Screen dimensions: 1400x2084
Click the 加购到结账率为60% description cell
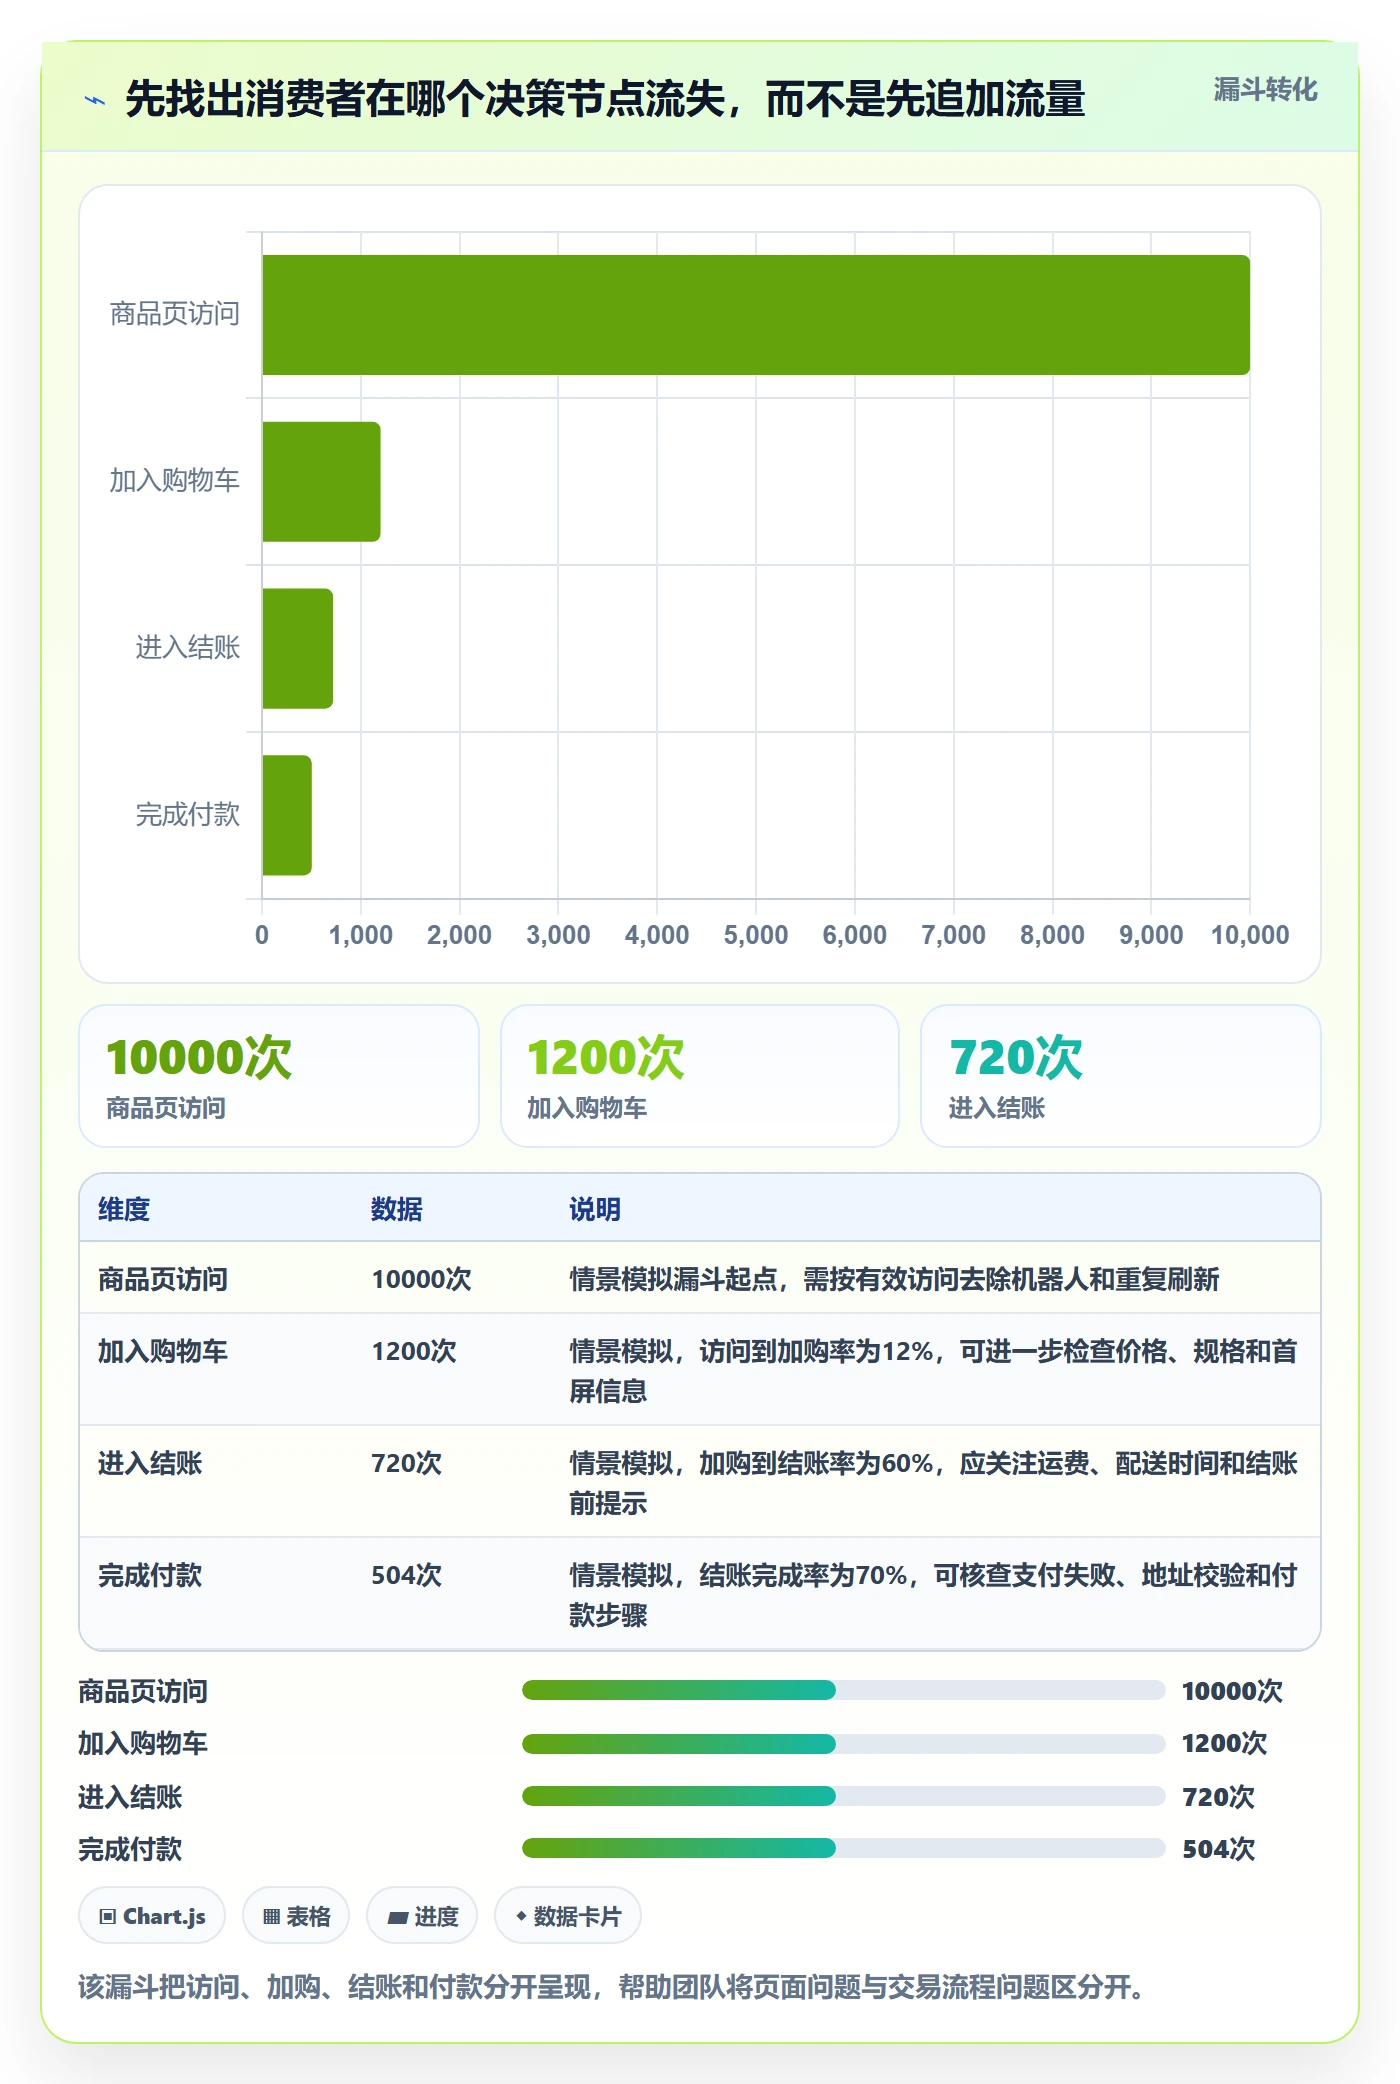933,1483
